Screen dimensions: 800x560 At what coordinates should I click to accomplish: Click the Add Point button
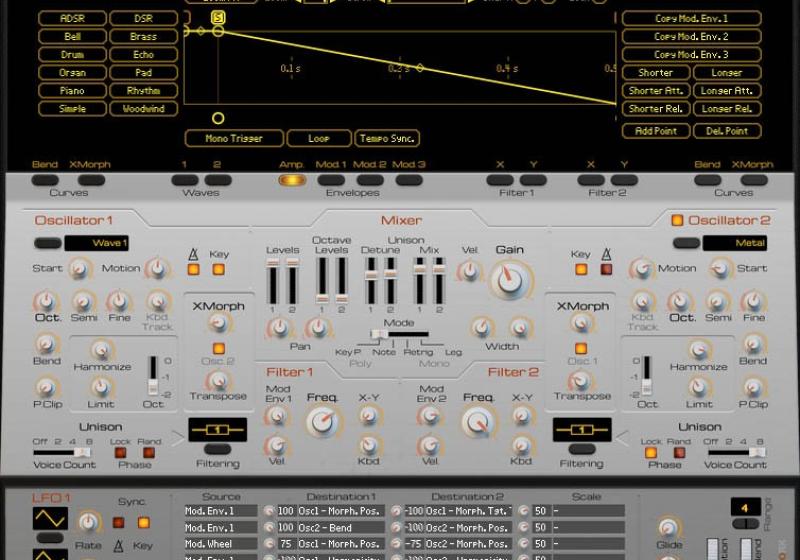point(654,131)
